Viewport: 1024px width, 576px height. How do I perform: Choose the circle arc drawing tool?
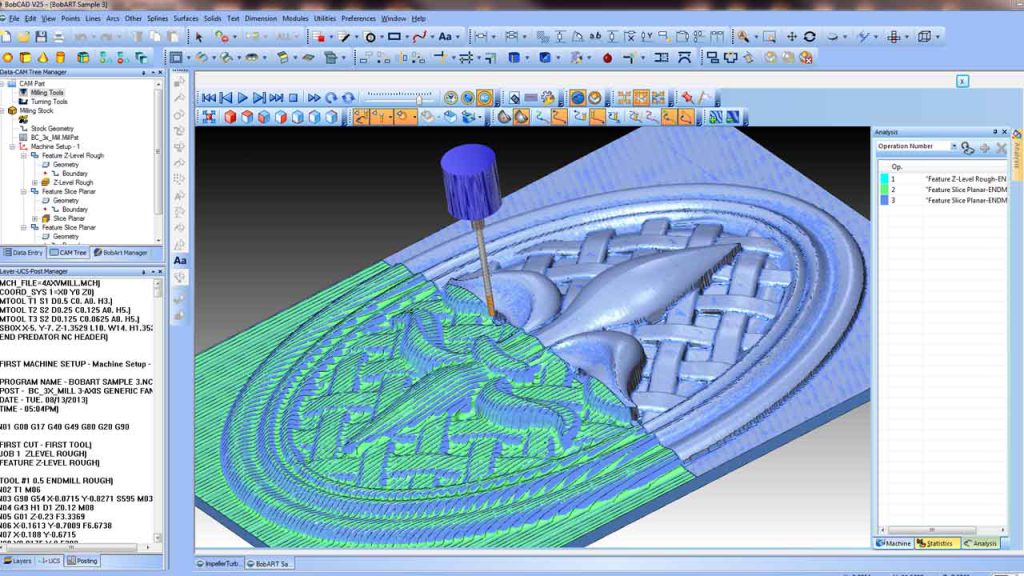(370, 37)
